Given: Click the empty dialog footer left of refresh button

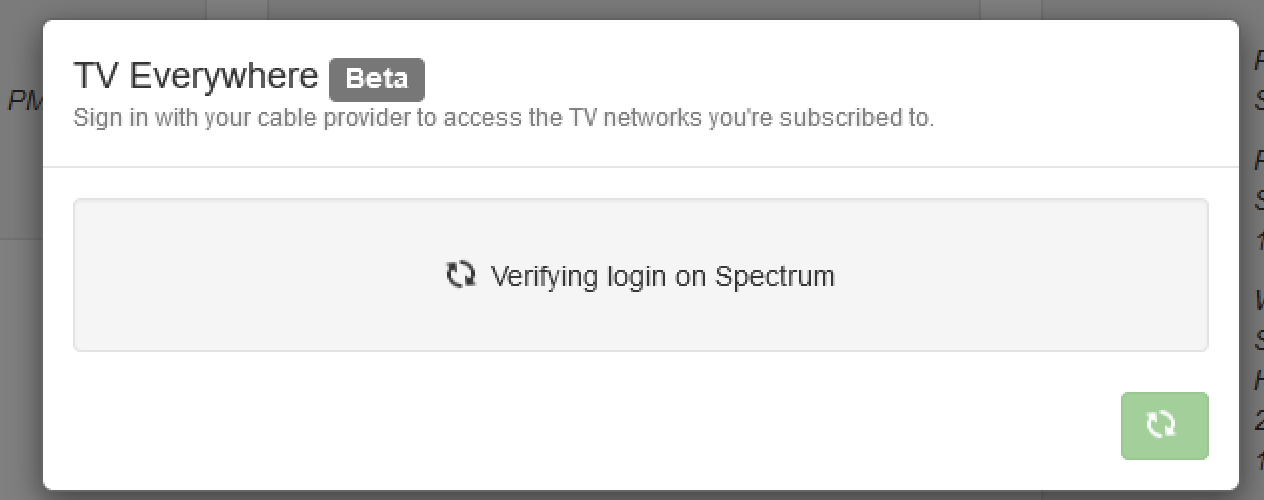Looking at the screenshot, I should point(600,426).
